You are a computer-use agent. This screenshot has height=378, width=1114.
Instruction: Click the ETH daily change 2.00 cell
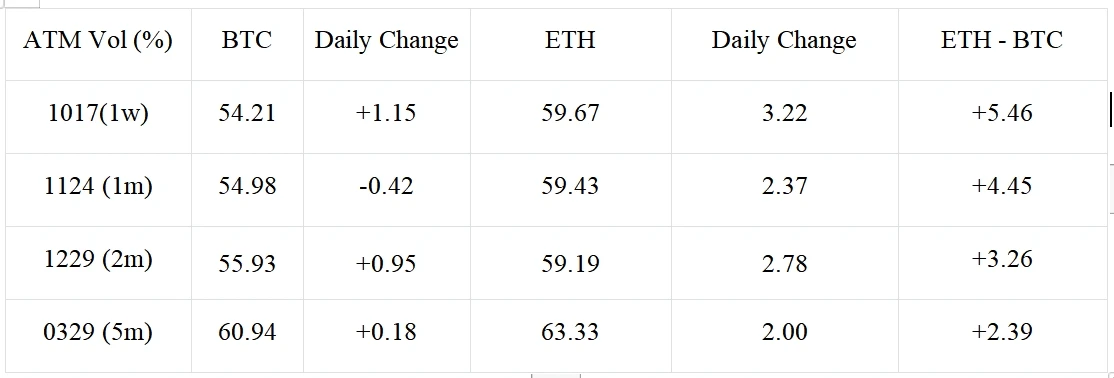[x=784, y=335]
